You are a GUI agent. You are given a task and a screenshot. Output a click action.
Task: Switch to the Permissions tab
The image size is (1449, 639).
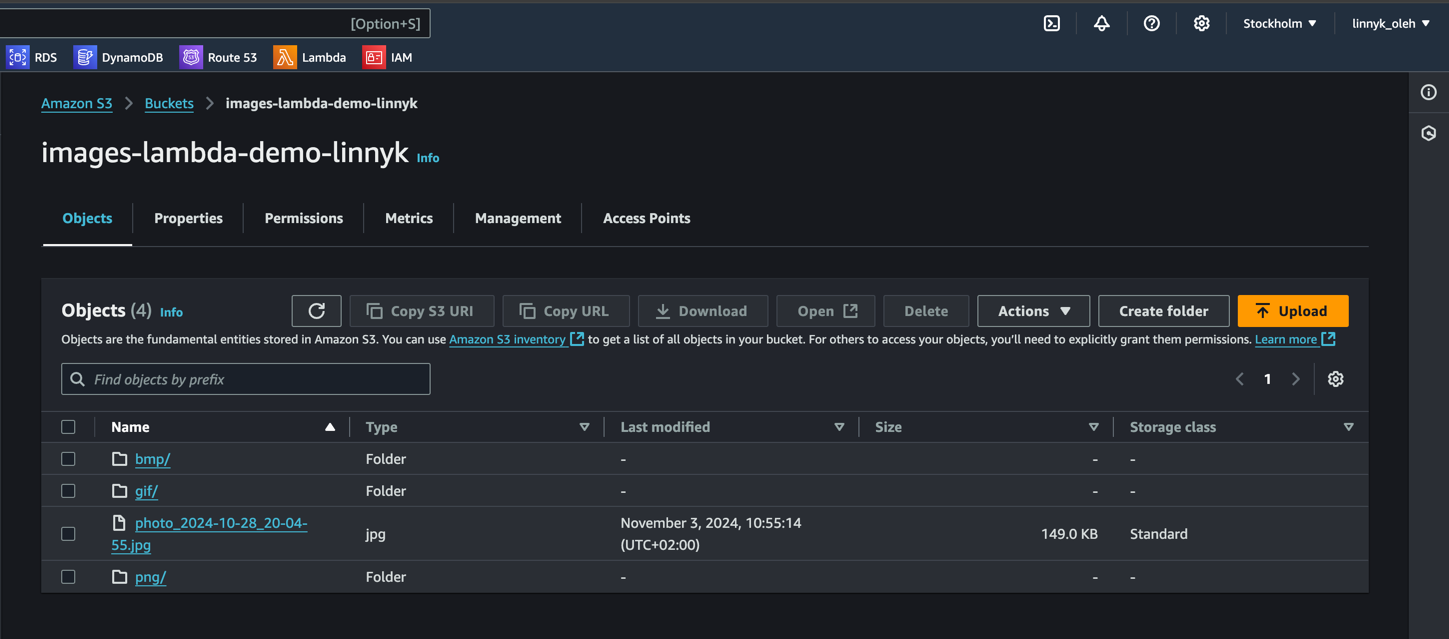click(304, 218)
